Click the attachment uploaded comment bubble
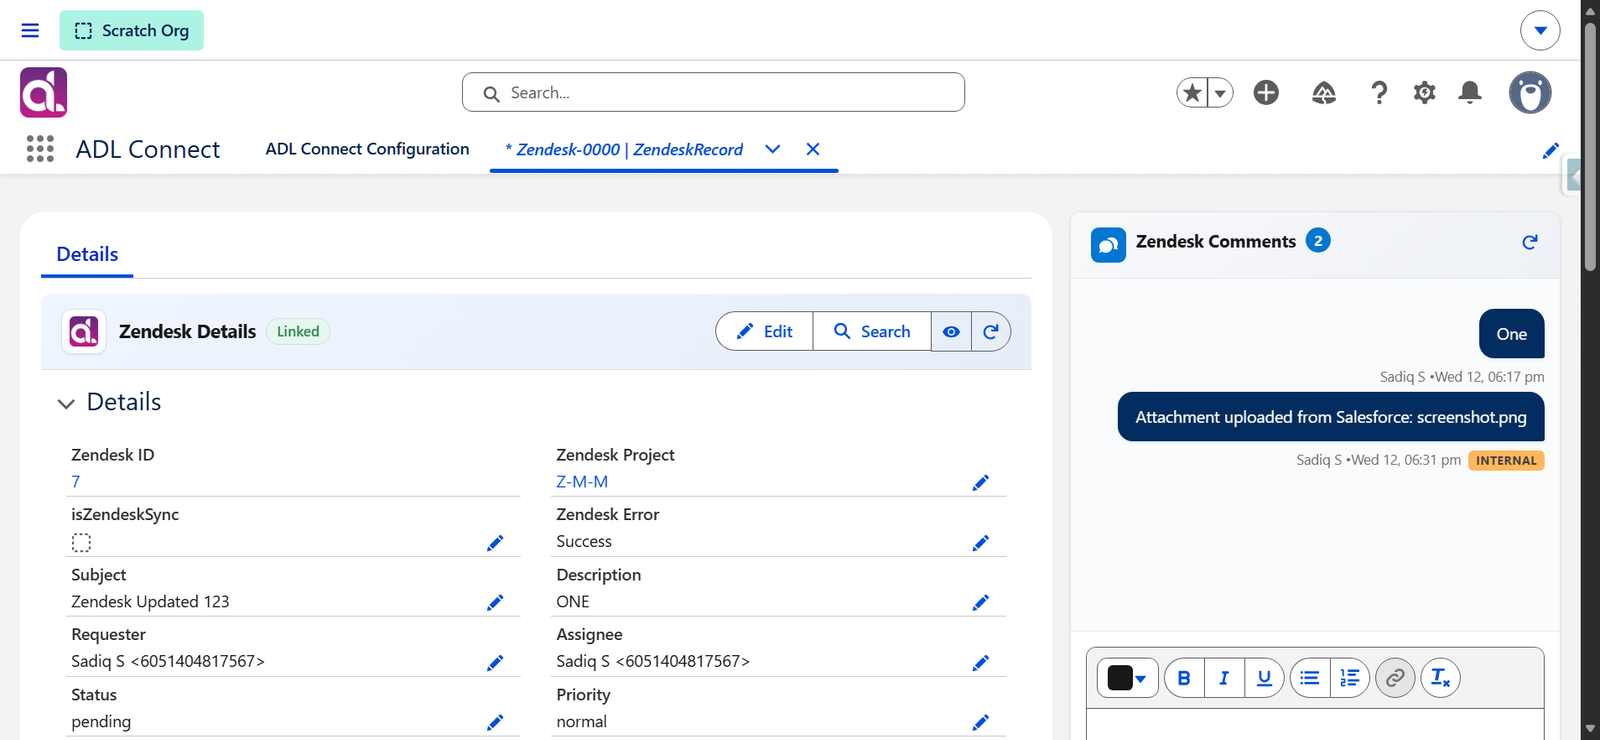 [x=1331, y=417]
